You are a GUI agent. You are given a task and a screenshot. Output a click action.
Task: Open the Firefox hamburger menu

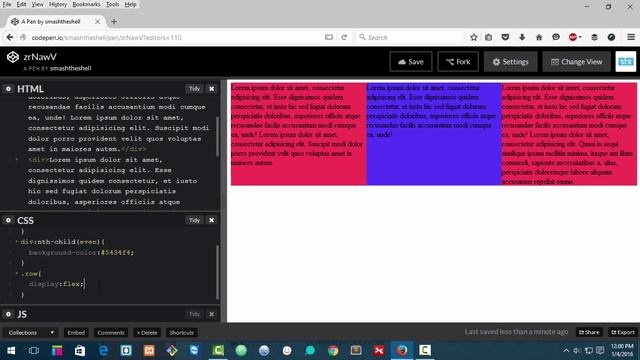pyautogui.click(x=631, y=37)
